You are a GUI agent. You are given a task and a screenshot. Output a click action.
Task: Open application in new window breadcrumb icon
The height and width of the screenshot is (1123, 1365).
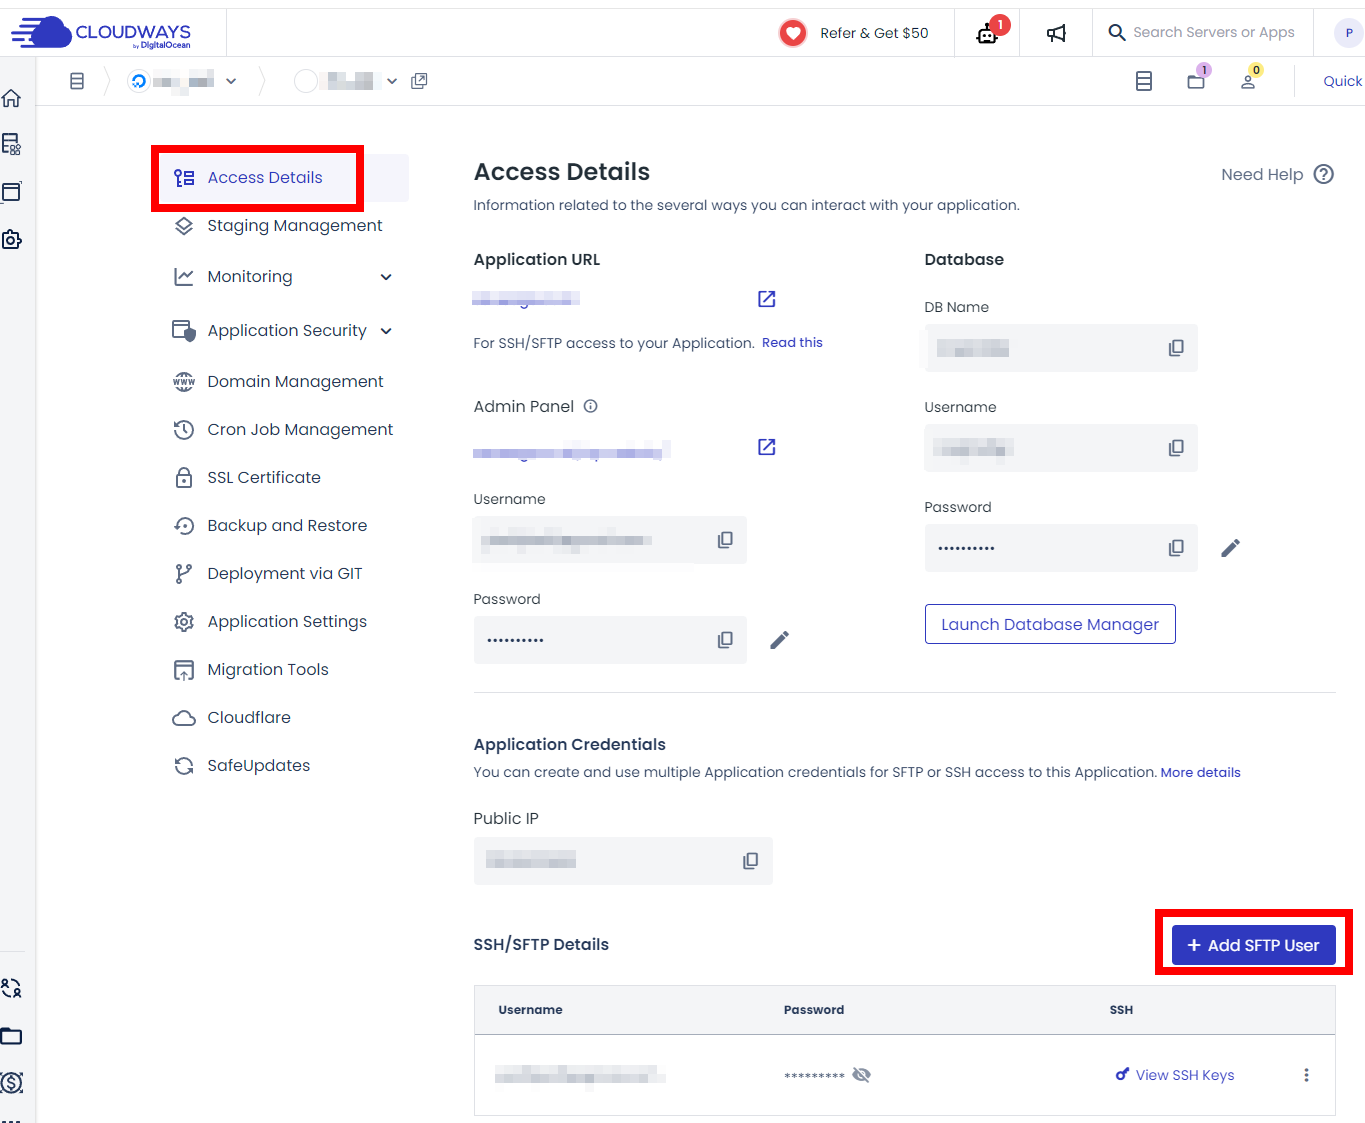pyautogui.click(x=419, y=81)
